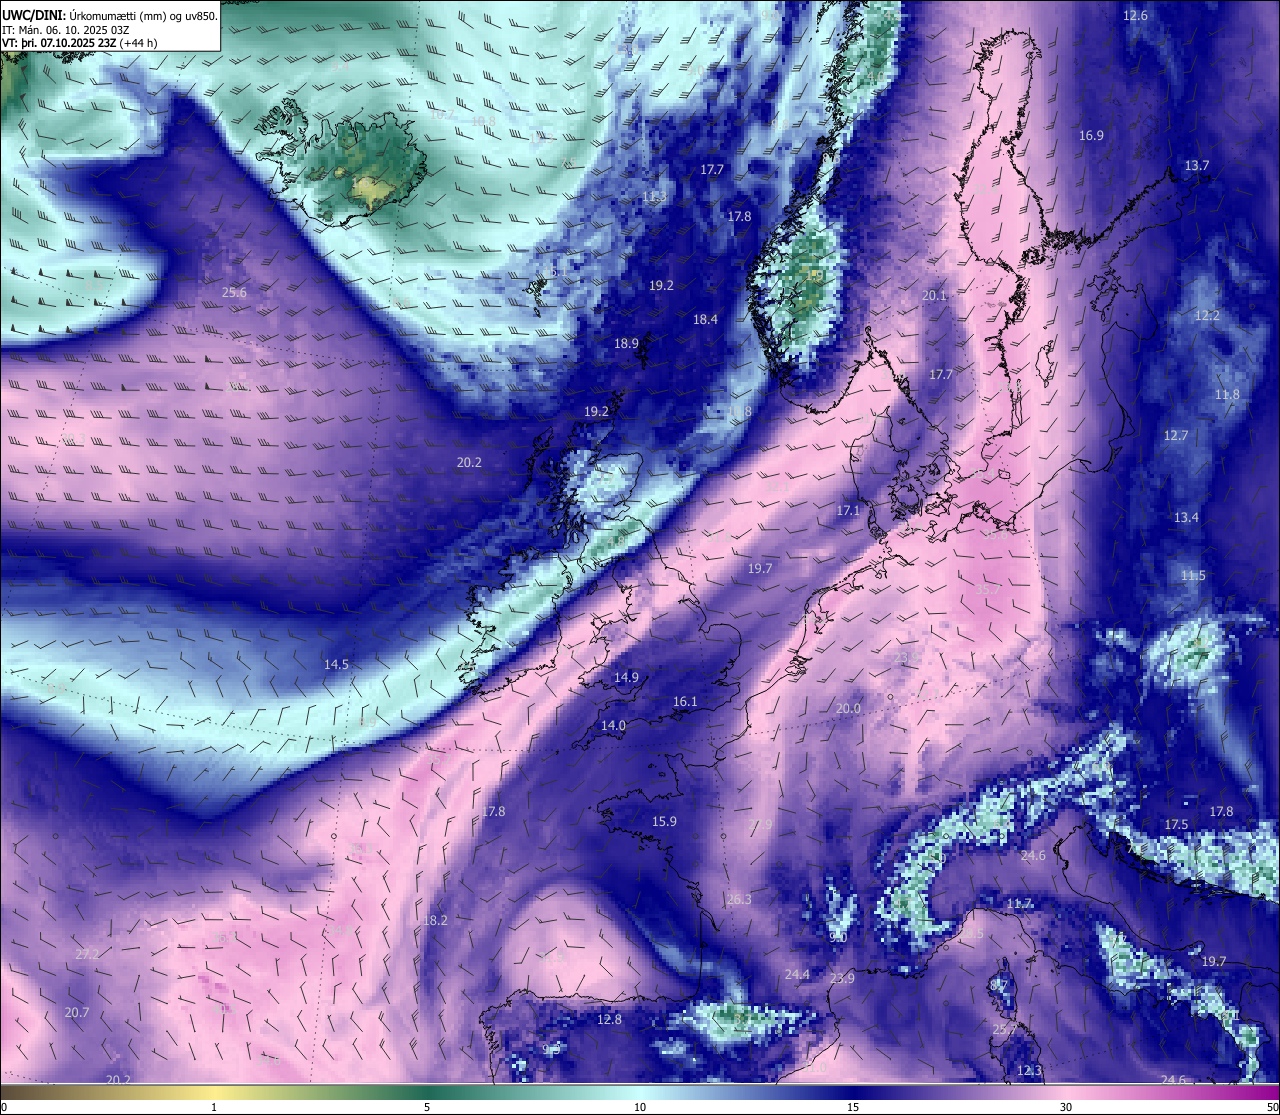Viewport: 1280px width, 1115px height.
Task: Click the 12.2 value on the map
Action: 1207,316
